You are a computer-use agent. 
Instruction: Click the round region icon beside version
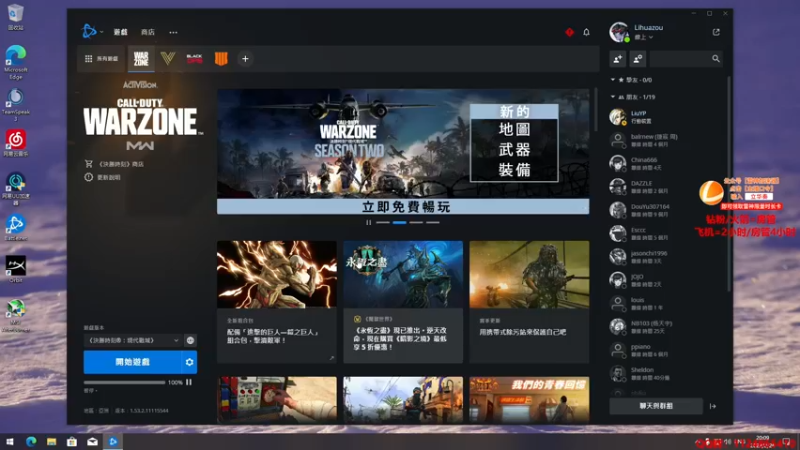(x=190, y=340)
